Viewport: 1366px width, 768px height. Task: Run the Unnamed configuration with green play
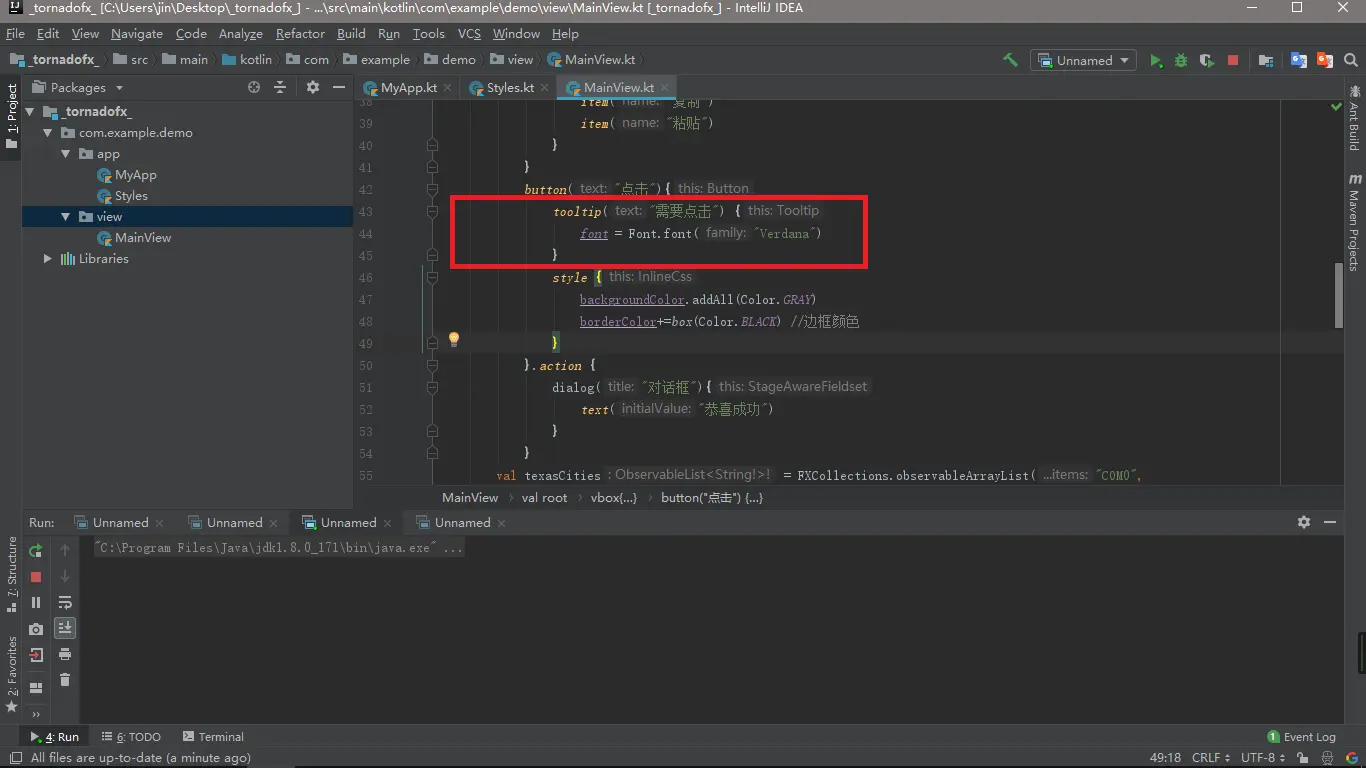tap(1156, 60)
